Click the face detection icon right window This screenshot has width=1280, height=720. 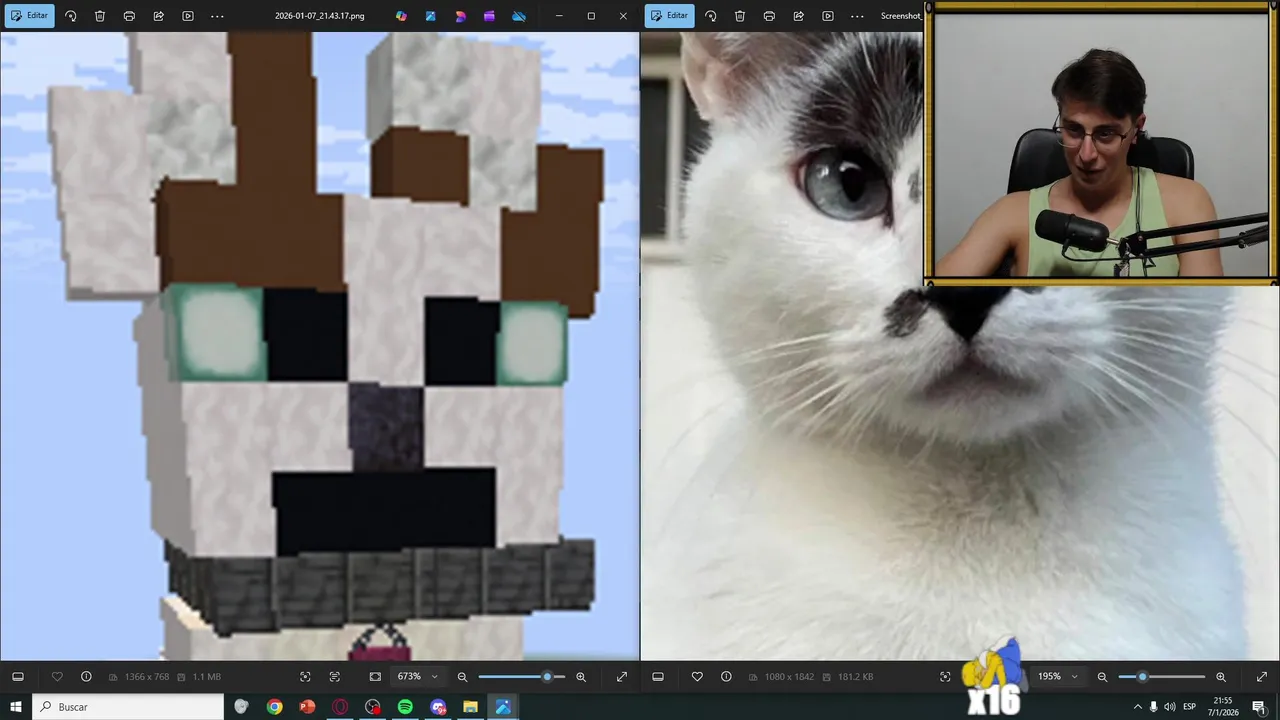click(x=945, y=677)
